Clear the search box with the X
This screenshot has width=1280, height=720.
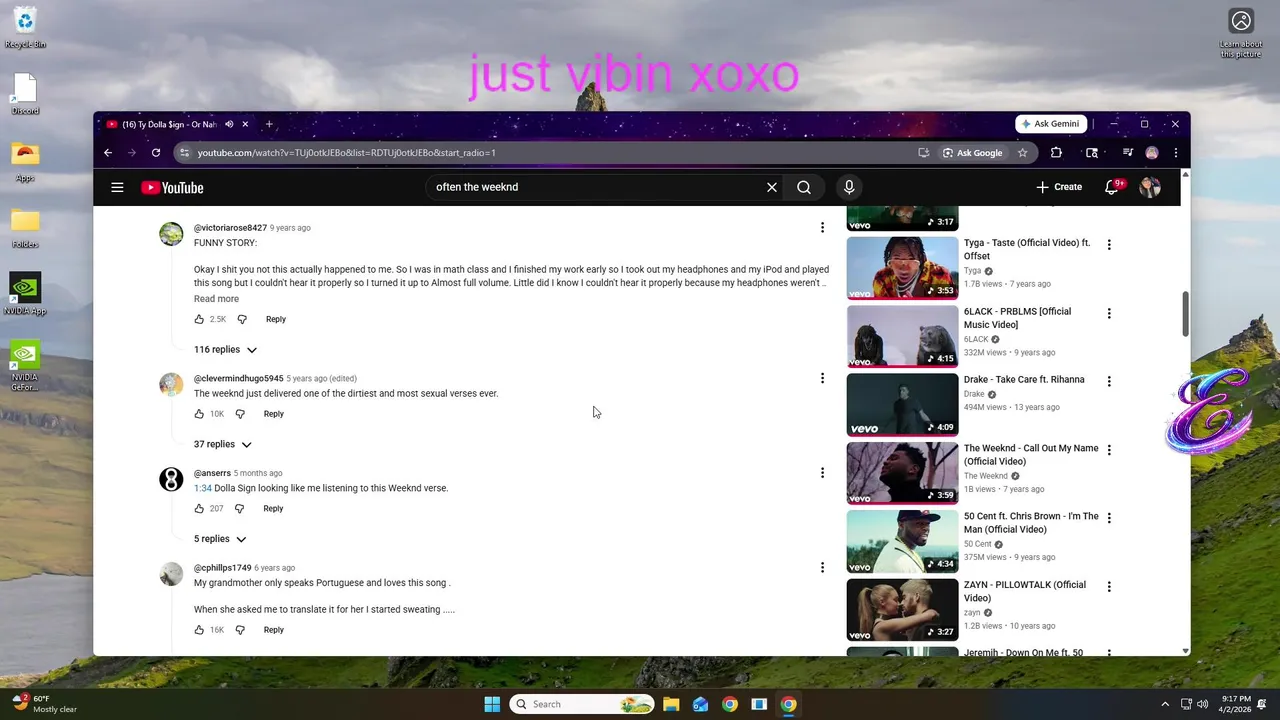772,187
